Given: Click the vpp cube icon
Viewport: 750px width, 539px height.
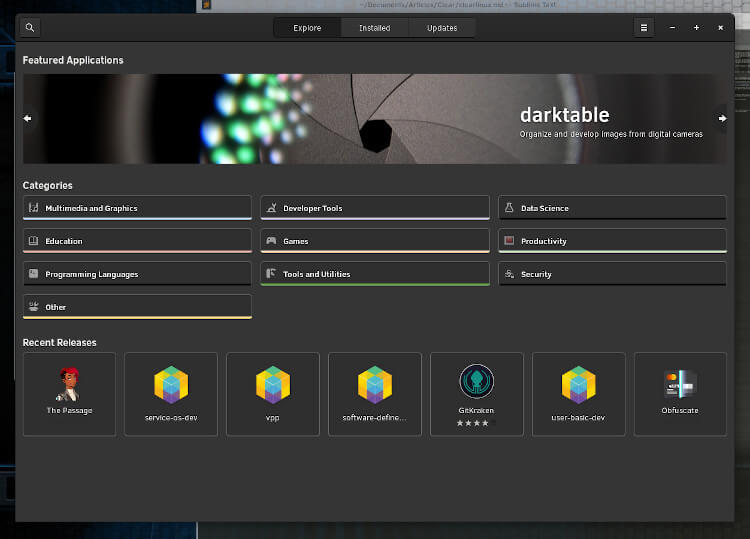Looking at the screenshot, I should 273,385.
